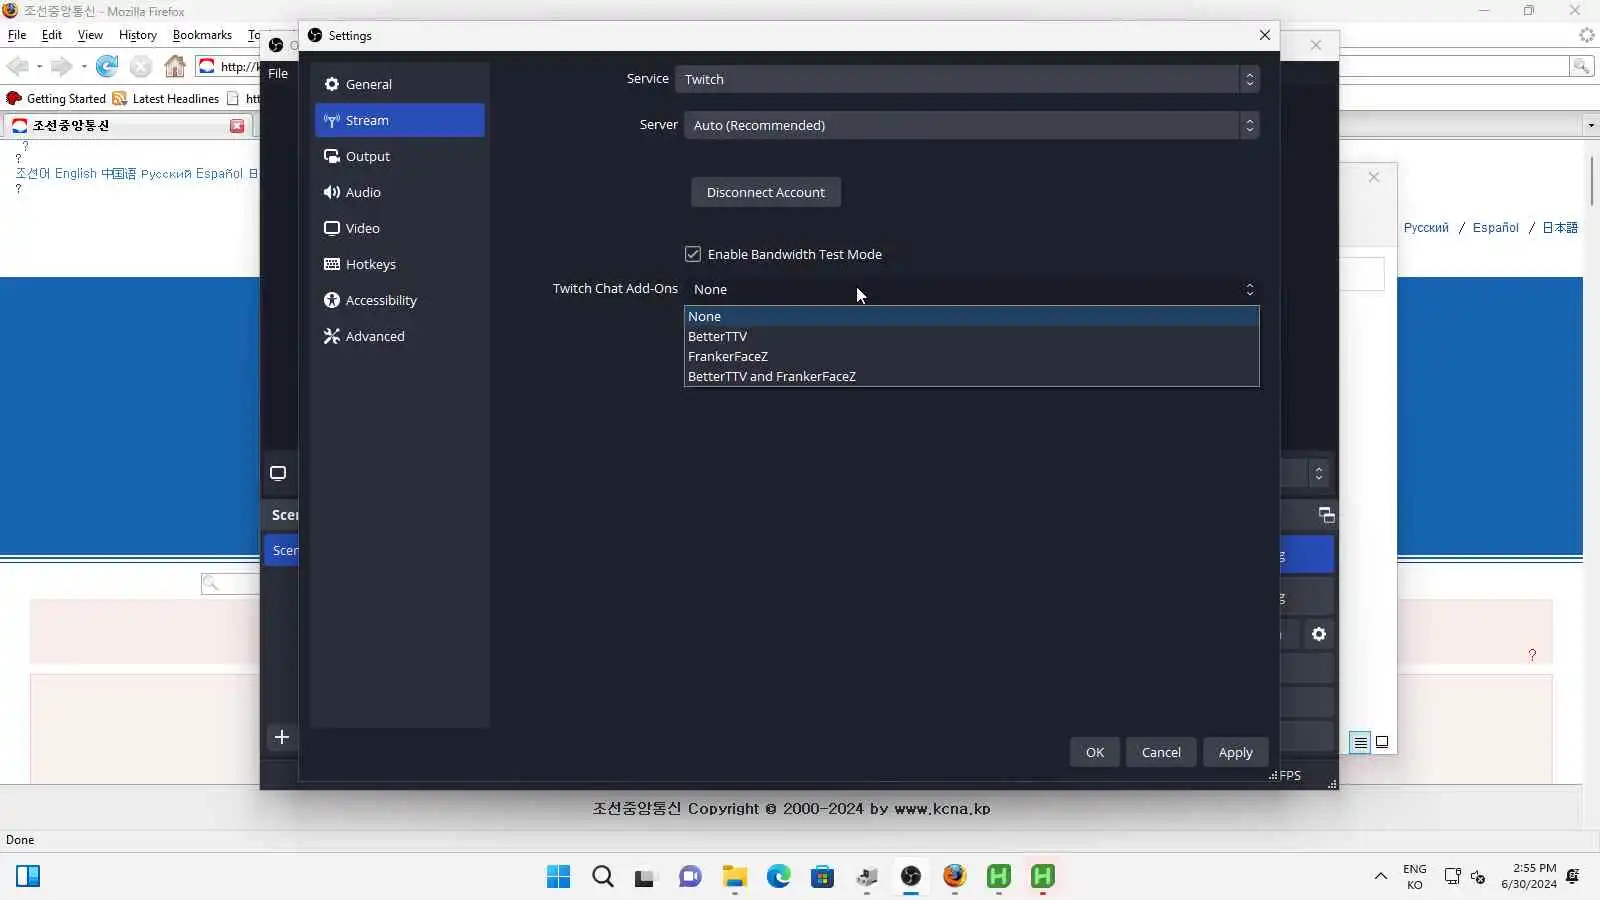The width and height of the screenshot is (1600, 900).
Task: Show hidden system tray icons
Action: (x=1381, y=877)
